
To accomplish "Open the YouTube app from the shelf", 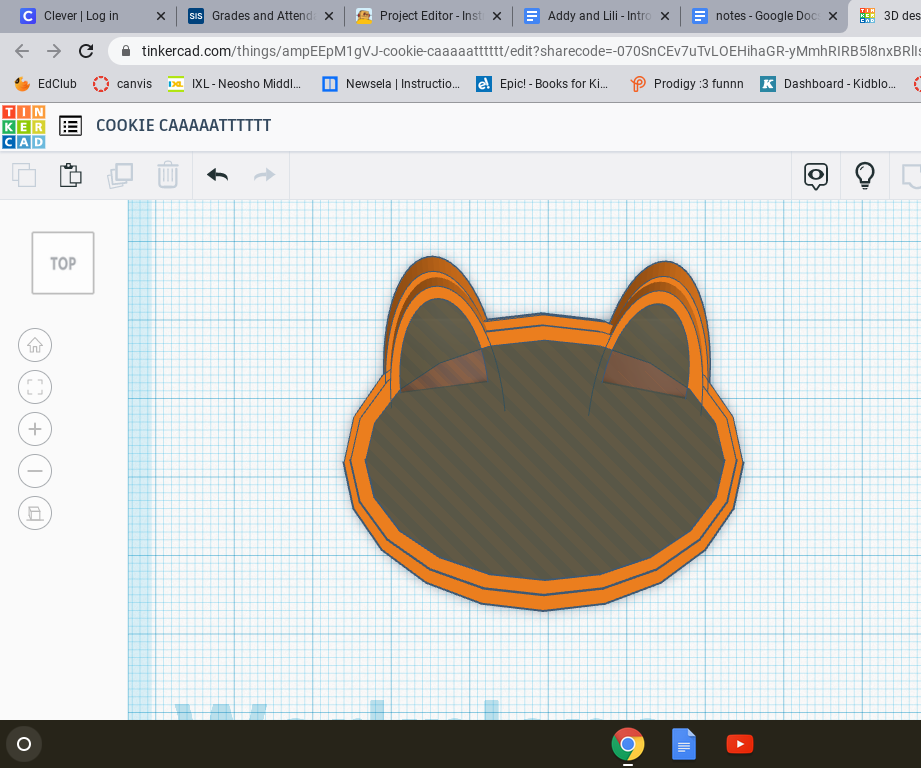I will click(739, 744).
